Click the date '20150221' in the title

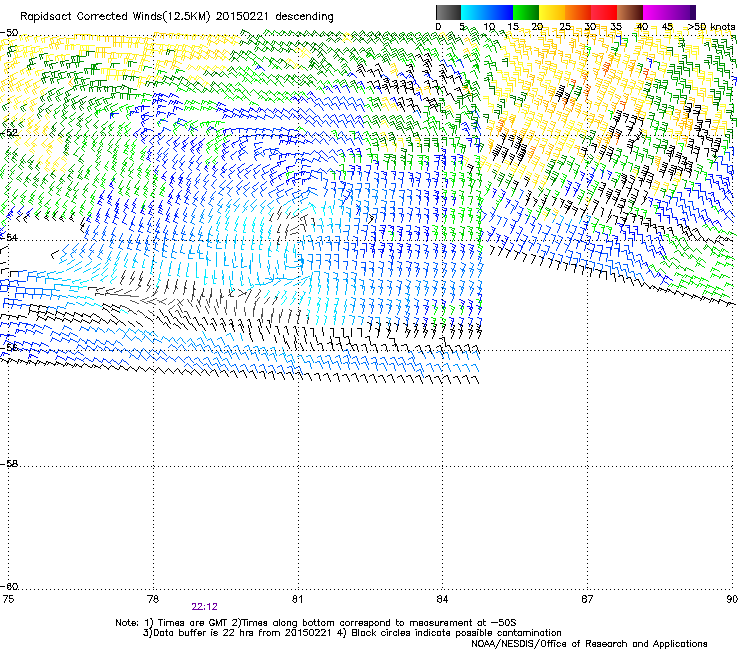click(x=242, y=17)
